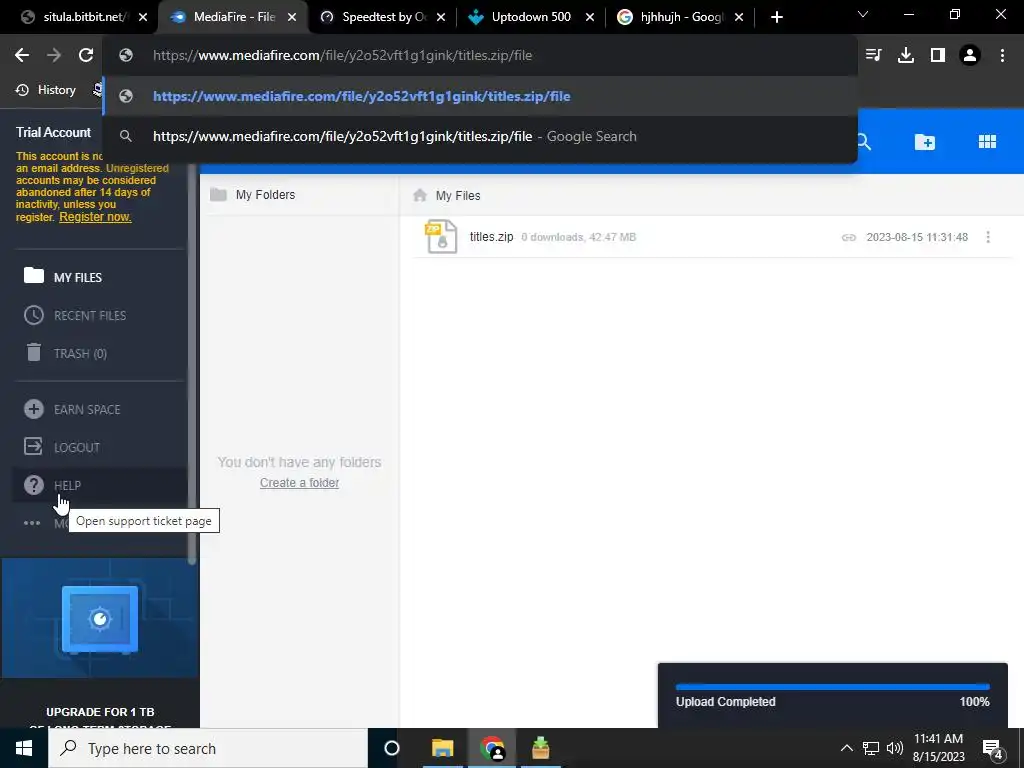Open File Explorer from the taskbar

tap(442, 748)
